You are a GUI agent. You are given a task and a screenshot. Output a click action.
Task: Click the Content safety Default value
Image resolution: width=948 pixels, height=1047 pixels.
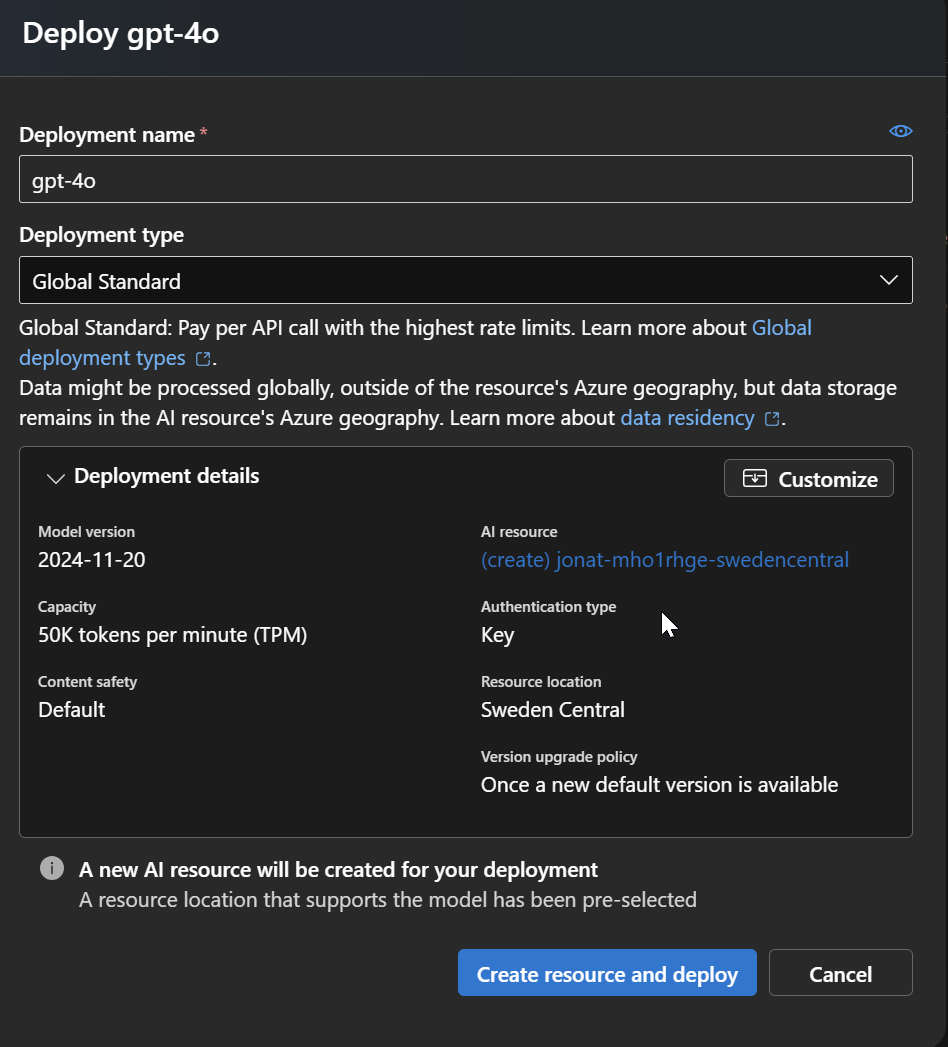(71, 709)
